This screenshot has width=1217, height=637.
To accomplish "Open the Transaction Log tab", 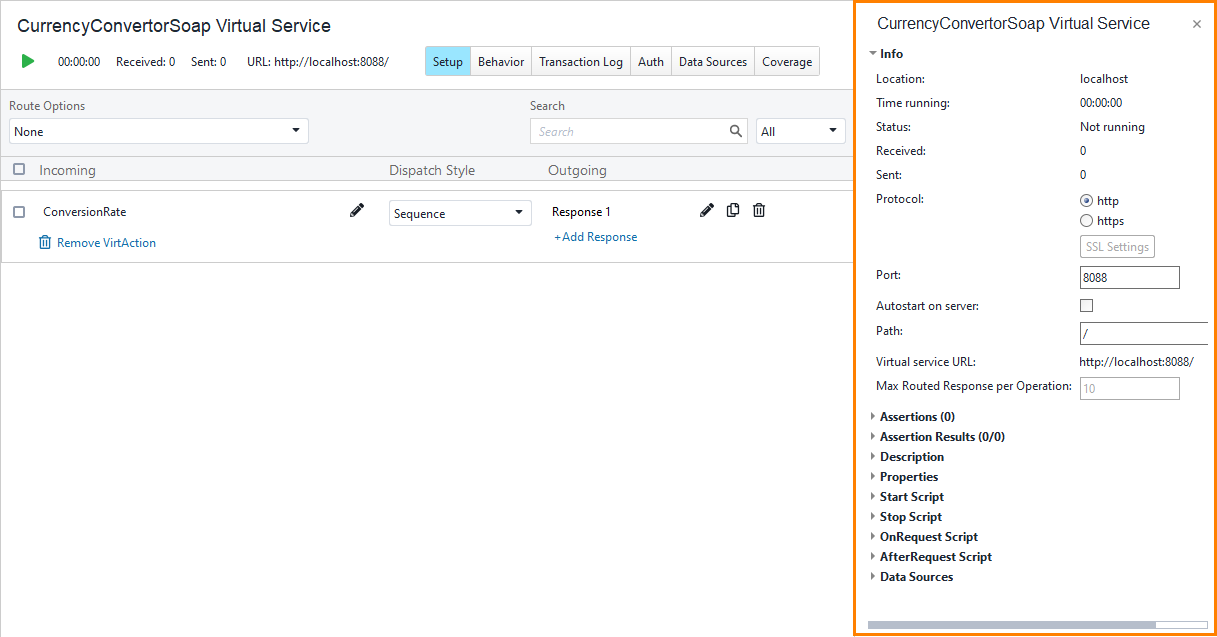I will 580,61.
